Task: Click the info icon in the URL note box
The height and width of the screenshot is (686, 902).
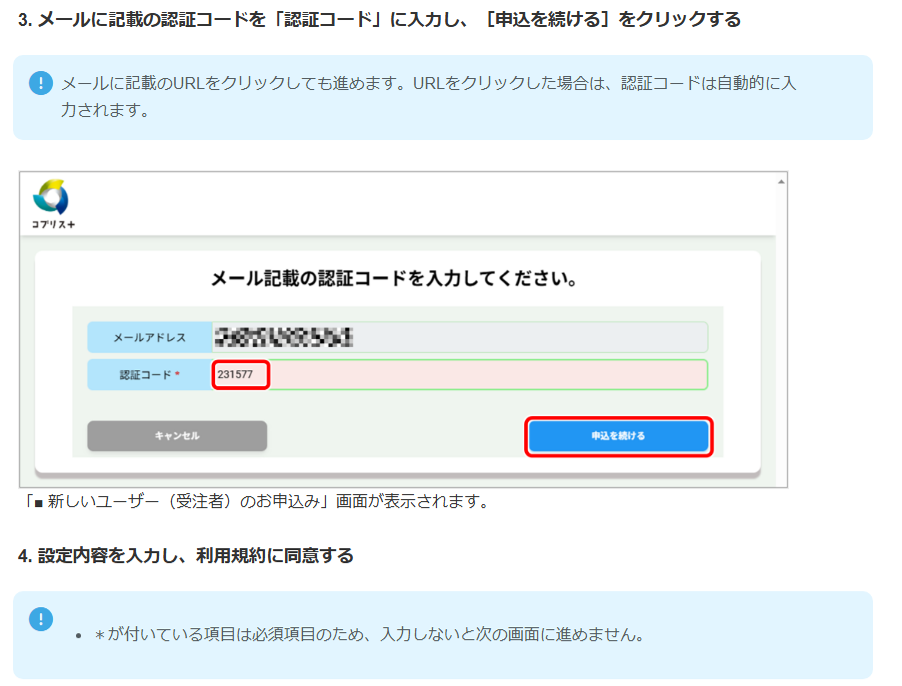Action: pos(41,83)
